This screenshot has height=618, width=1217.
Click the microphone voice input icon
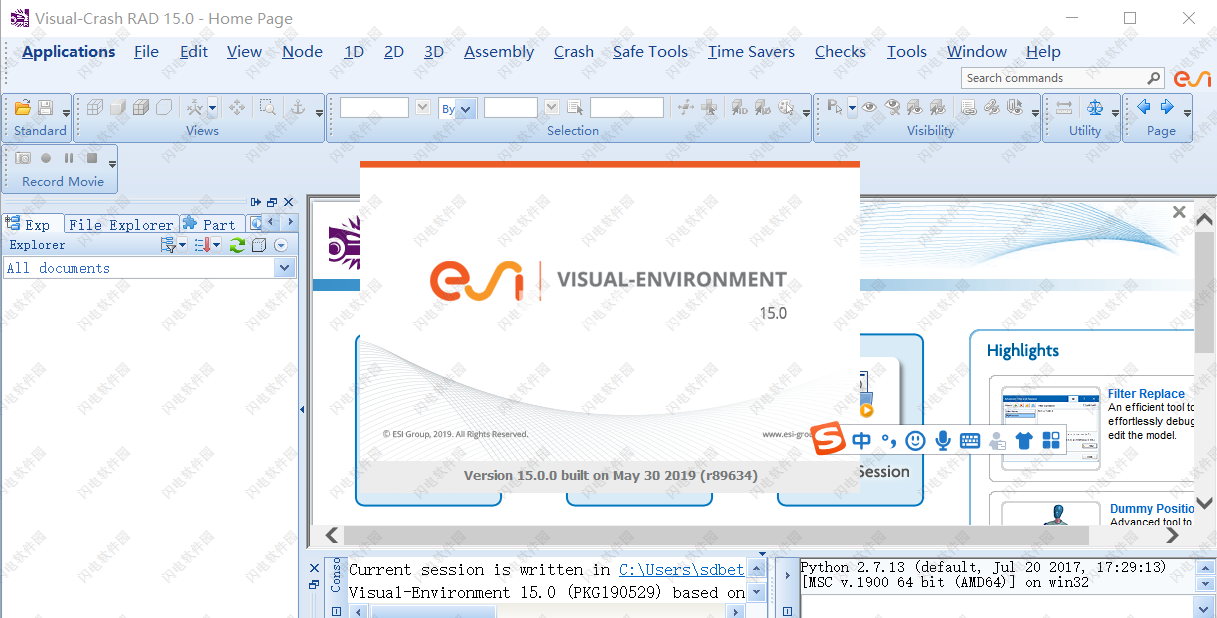tap(942, 440)
